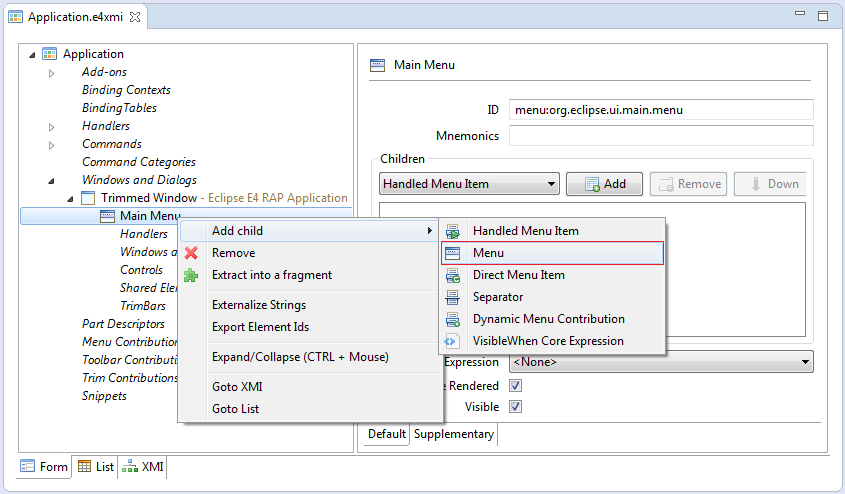Close the Application.e4xmi editor tab
Screen dimensions: 845x494
pyautogui.click(x=135, y=17)
